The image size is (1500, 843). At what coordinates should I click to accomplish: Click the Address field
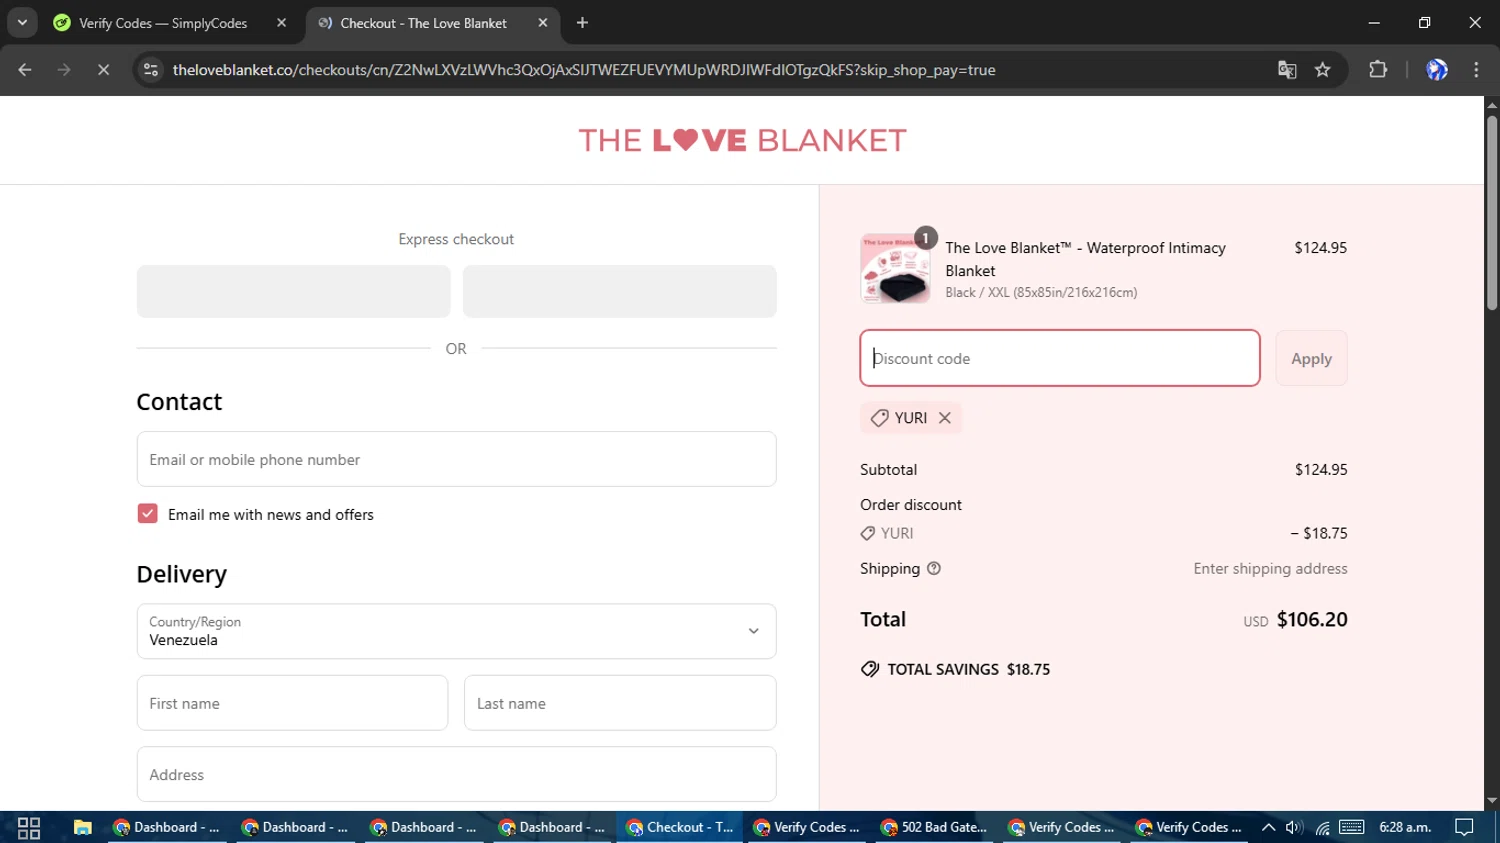[456, 774]
